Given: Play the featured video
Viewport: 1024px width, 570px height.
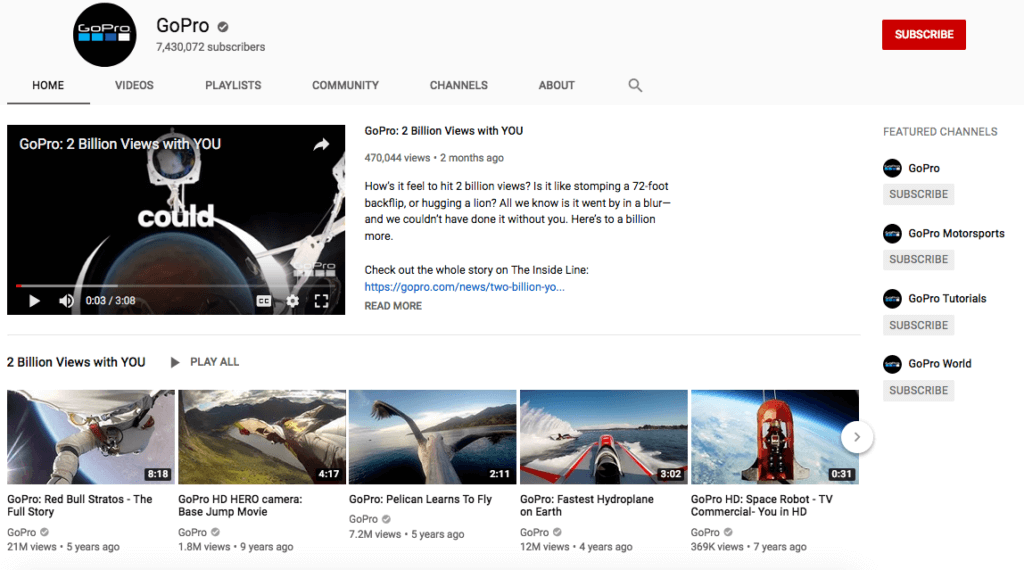Looking at the screenshot, I should click(x=34, y=301).
